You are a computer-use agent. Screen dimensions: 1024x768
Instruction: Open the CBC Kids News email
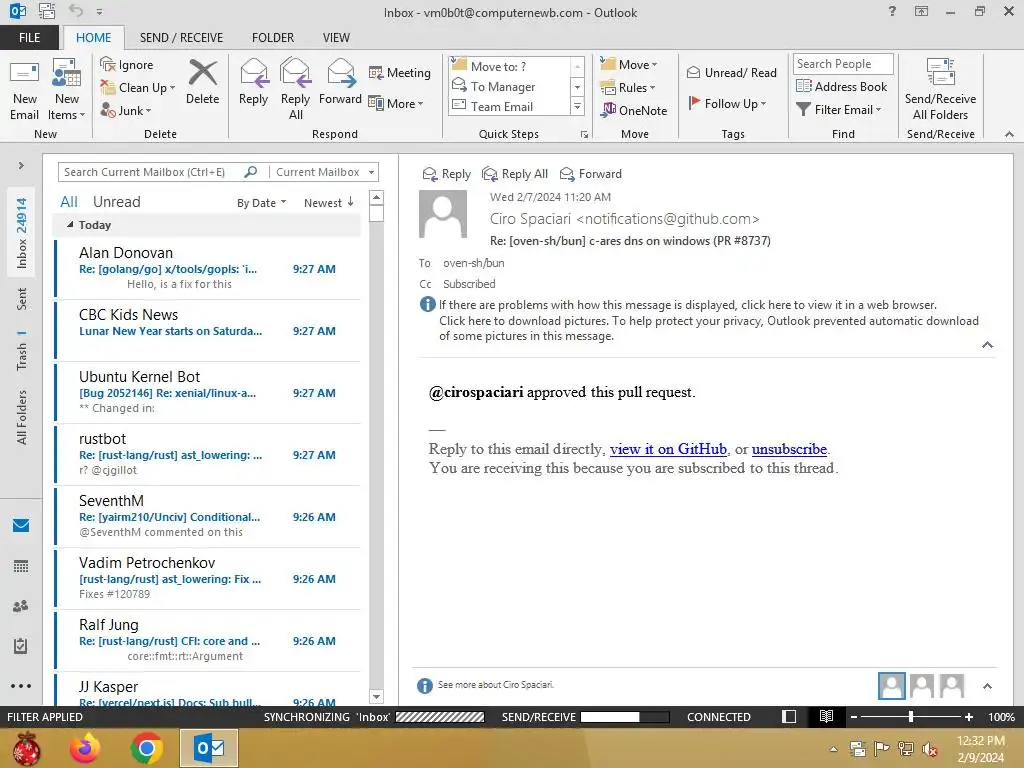point(208,330)
